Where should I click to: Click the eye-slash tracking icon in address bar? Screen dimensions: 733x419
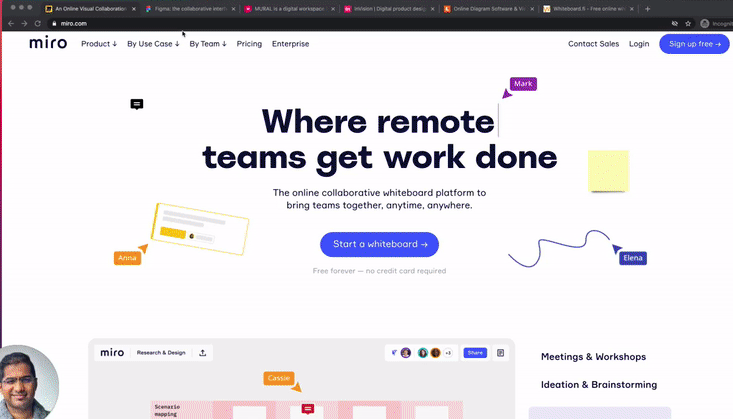click(x=675, y=23)
